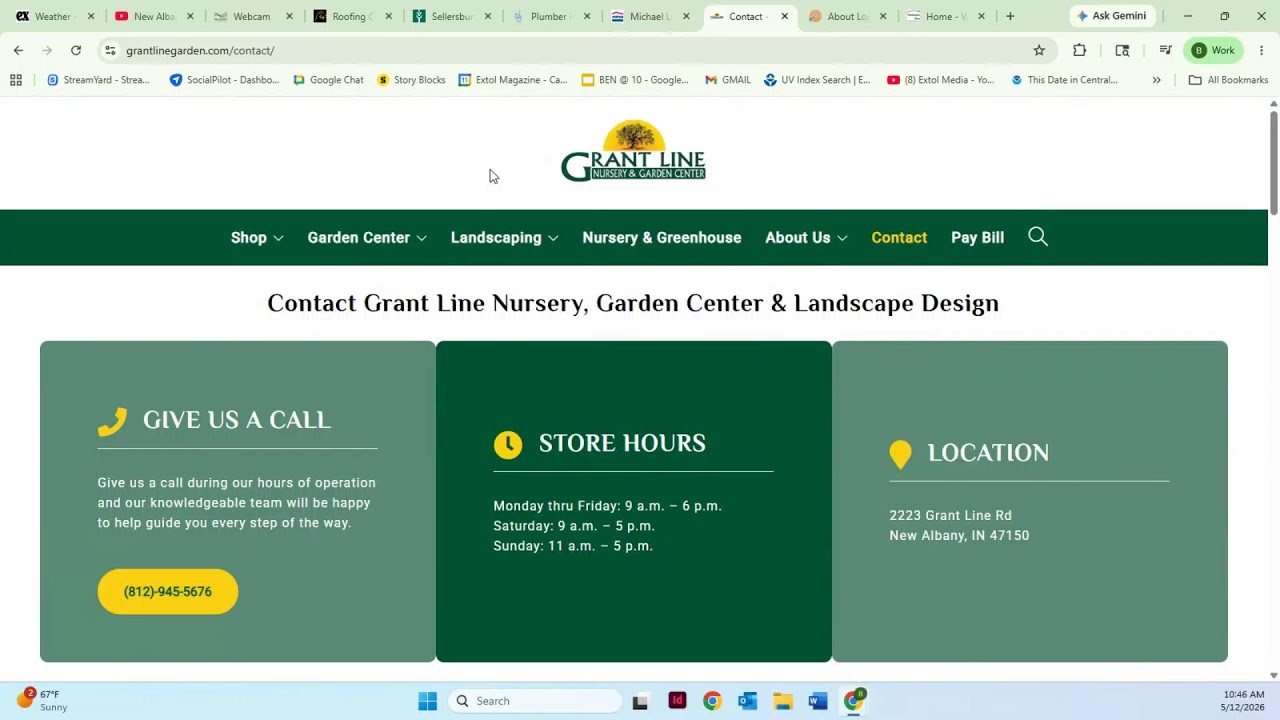
Task: Open the Chrome extensions puzzle icon
Action: point(1079,50)
